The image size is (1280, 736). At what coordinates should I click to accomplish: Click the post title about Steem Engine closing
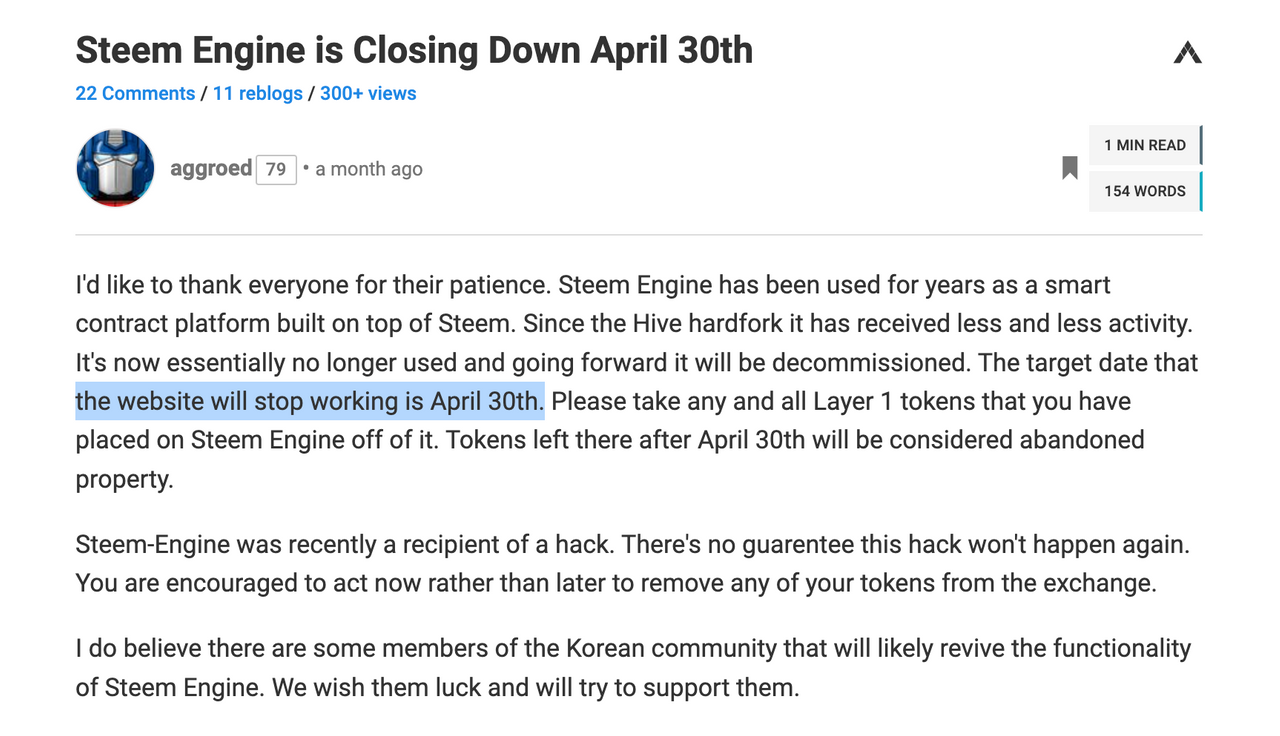point(414,49)
